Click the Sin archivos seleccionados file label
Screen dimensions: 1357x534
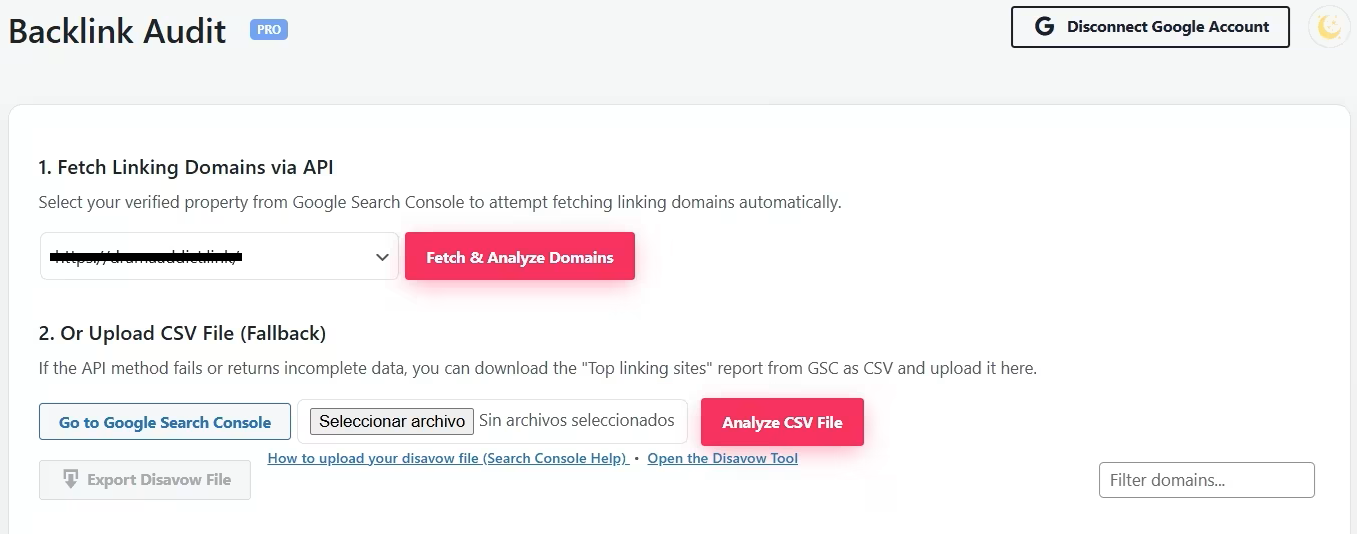click(x=577, y=421)
